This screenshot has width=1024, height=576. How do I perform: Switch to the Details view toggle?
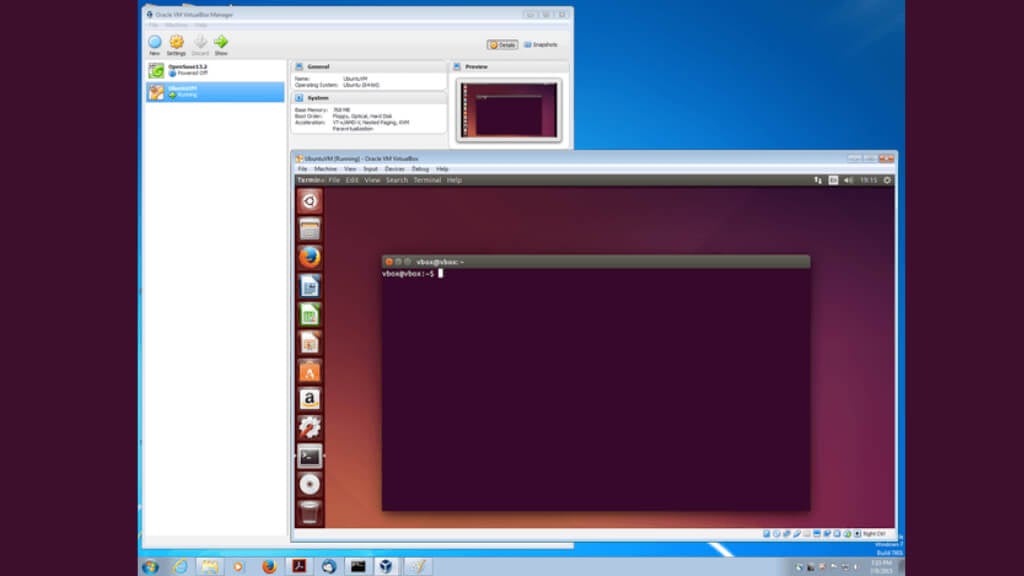[x=503, y=45]
